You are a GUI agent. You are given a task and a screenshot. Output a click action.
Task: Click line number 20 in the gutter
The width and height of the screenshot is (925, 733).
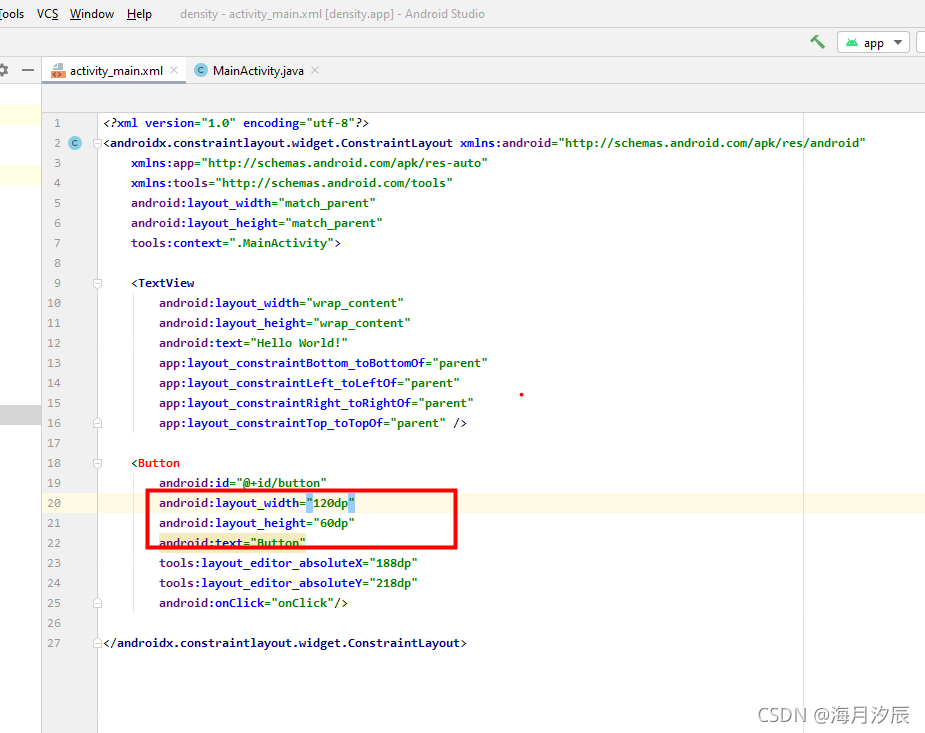[x=54, y=503]
